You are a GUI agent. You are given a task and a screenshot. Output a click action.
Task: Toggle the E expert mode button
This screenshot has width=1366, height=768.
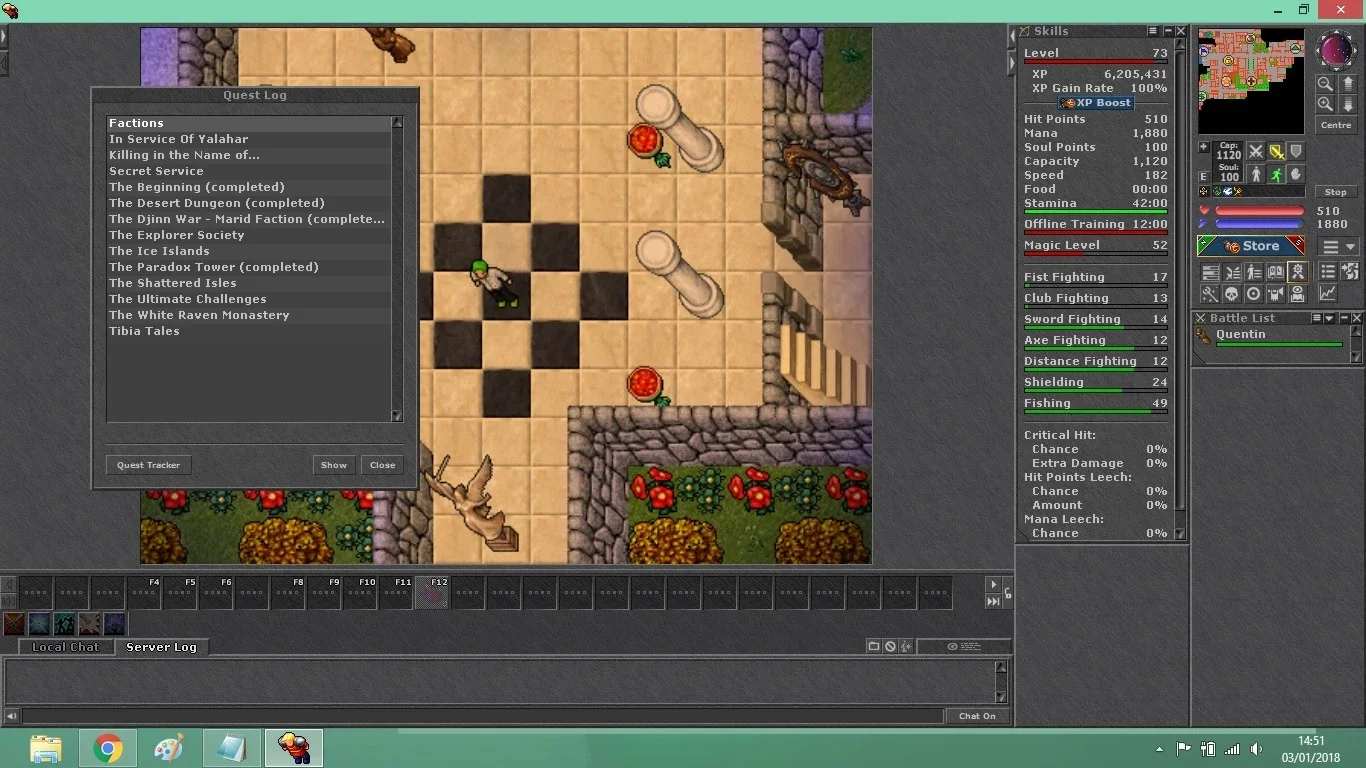1204,176
